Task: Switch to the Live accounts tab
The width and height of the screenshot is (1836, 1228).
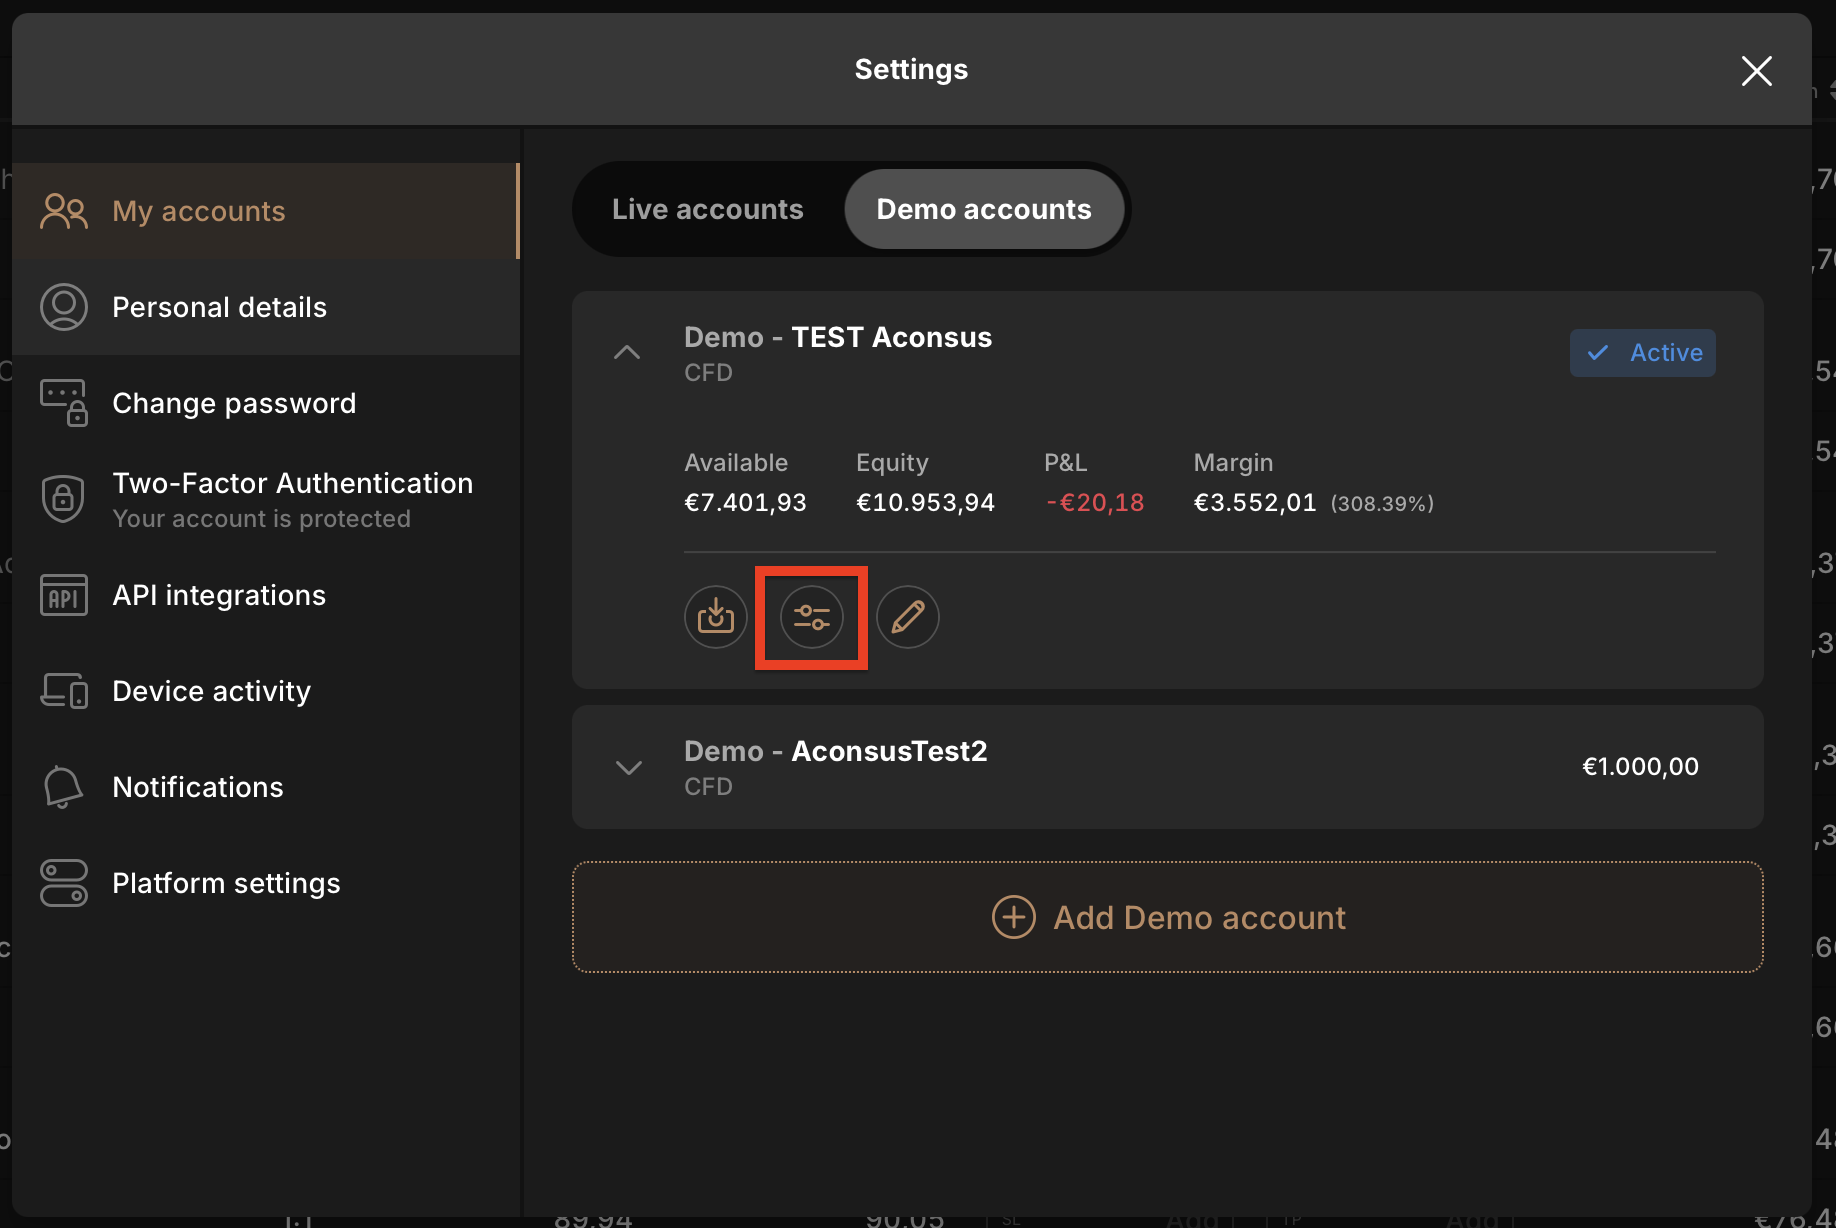Action: [707, 208]
